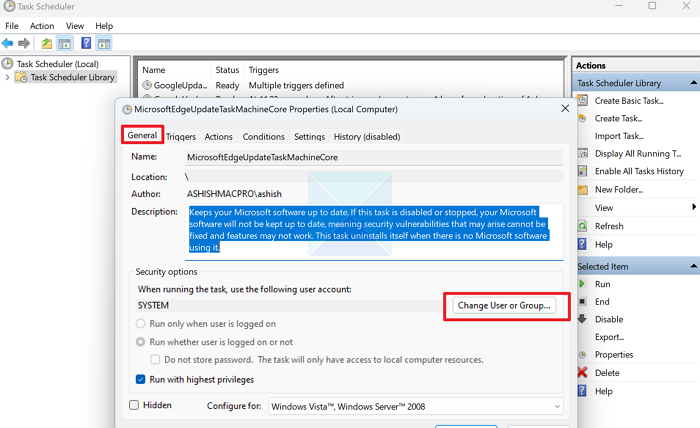The height and width of the screenshot is (428, 700).
Task: Uncheck Run with highest privileges
Action: pyautogui.click(x=141, y=379)
